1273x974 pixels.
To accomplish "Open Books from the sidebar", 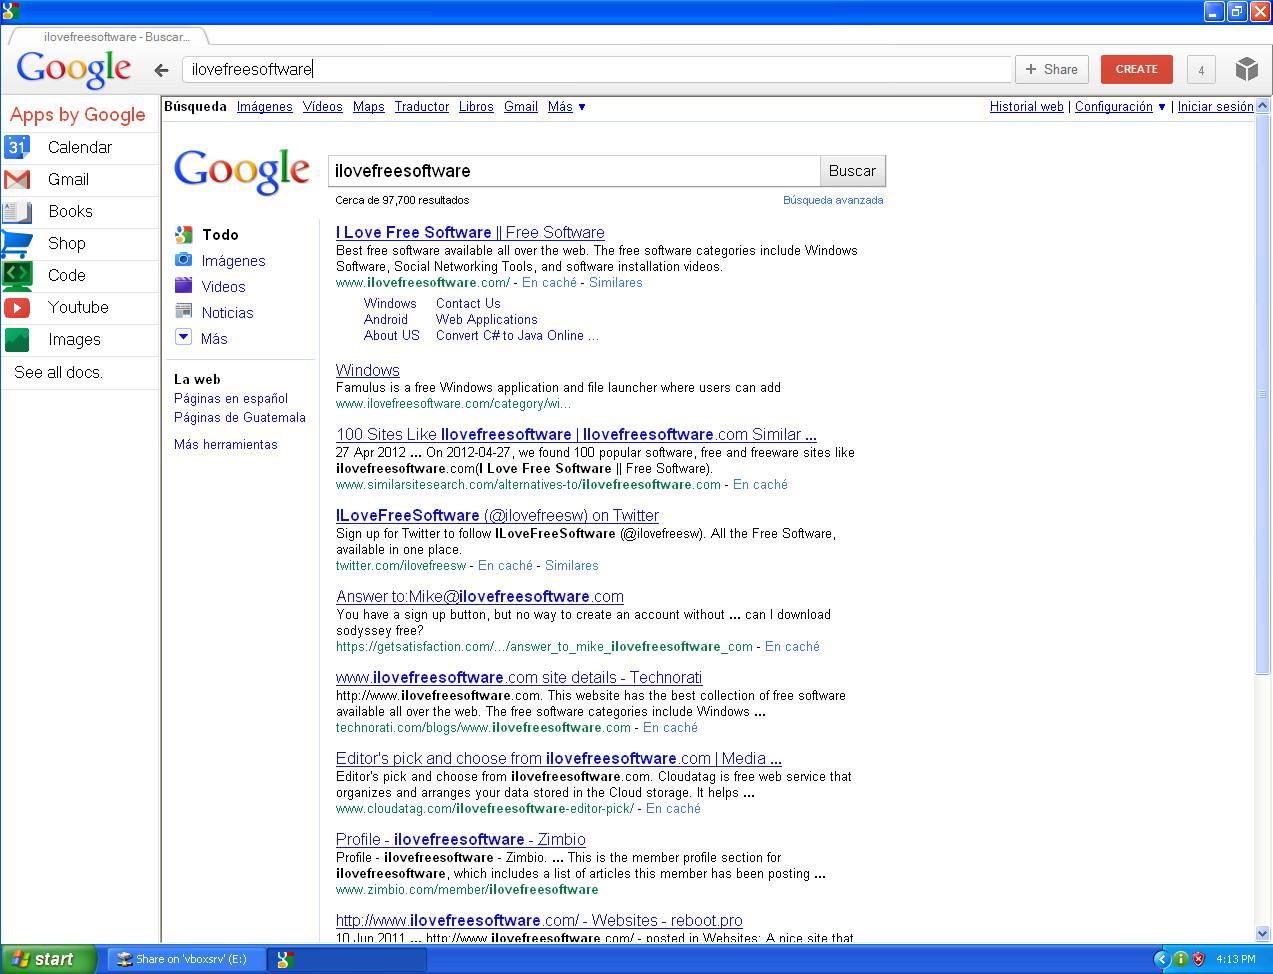I will click(x=17, y=211).
